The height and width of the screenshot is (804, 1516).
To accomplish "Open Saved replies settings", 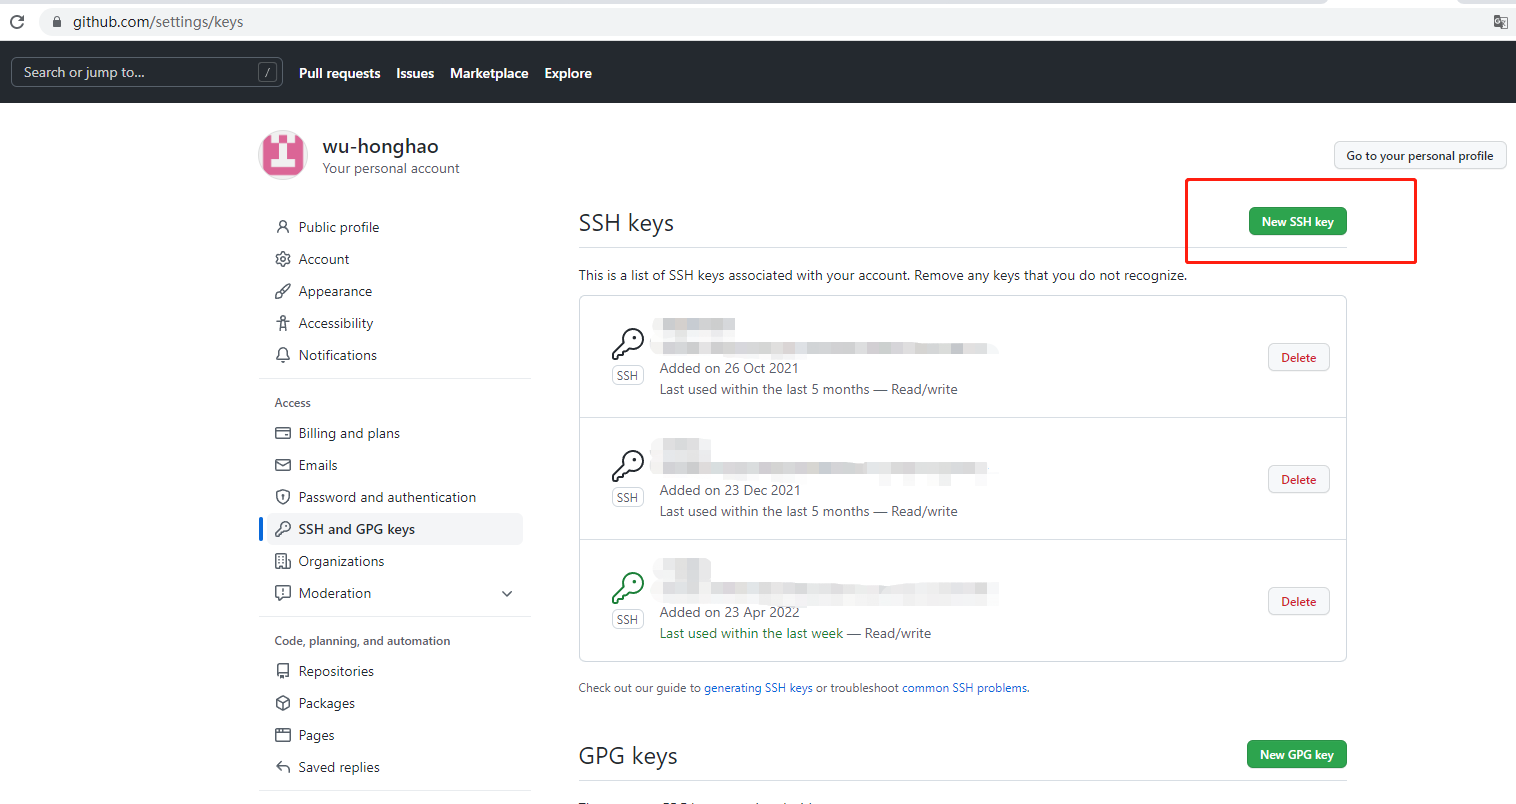I will click(395, 767).
